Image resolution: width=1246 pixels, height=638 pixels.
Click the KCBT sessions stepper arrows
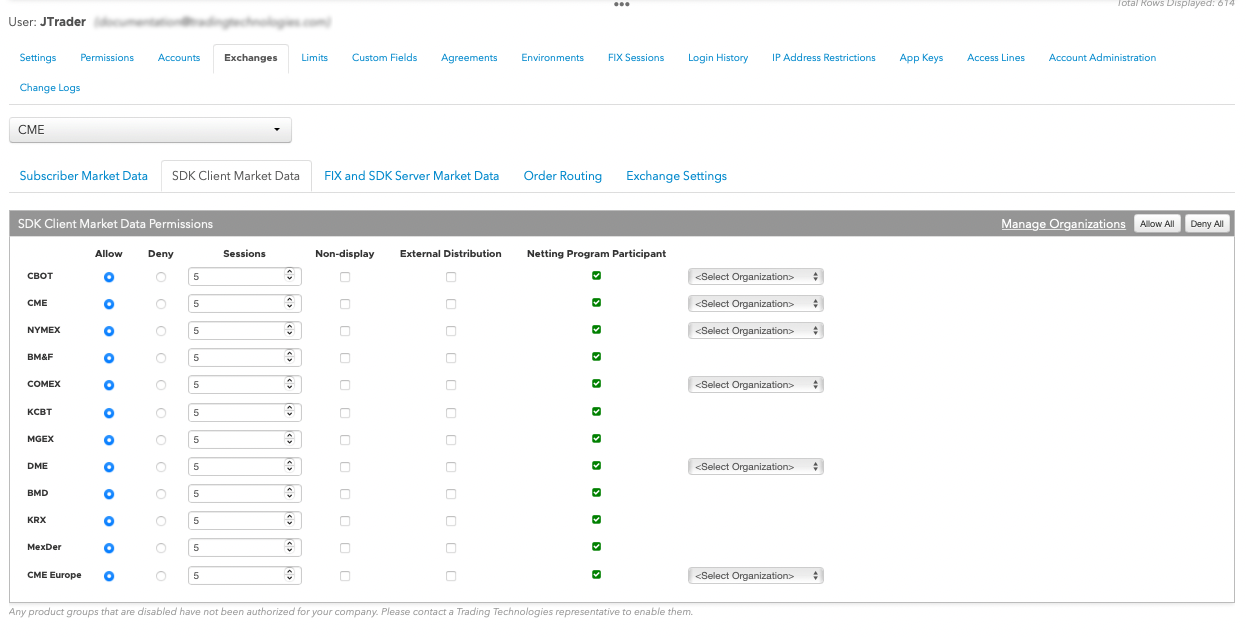[x=290, y=412]
